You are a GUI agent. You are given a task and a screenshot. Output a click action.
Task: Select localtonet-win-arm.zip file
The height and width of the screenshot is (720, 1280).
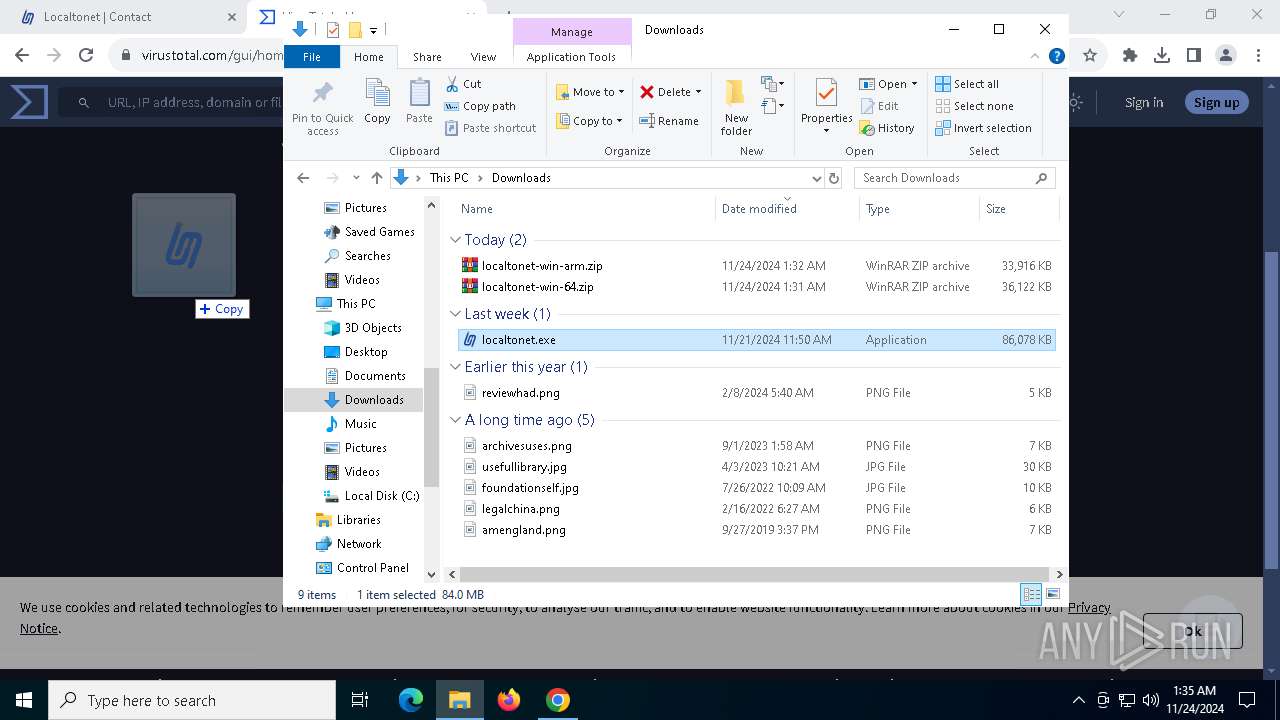coord(756,266)
